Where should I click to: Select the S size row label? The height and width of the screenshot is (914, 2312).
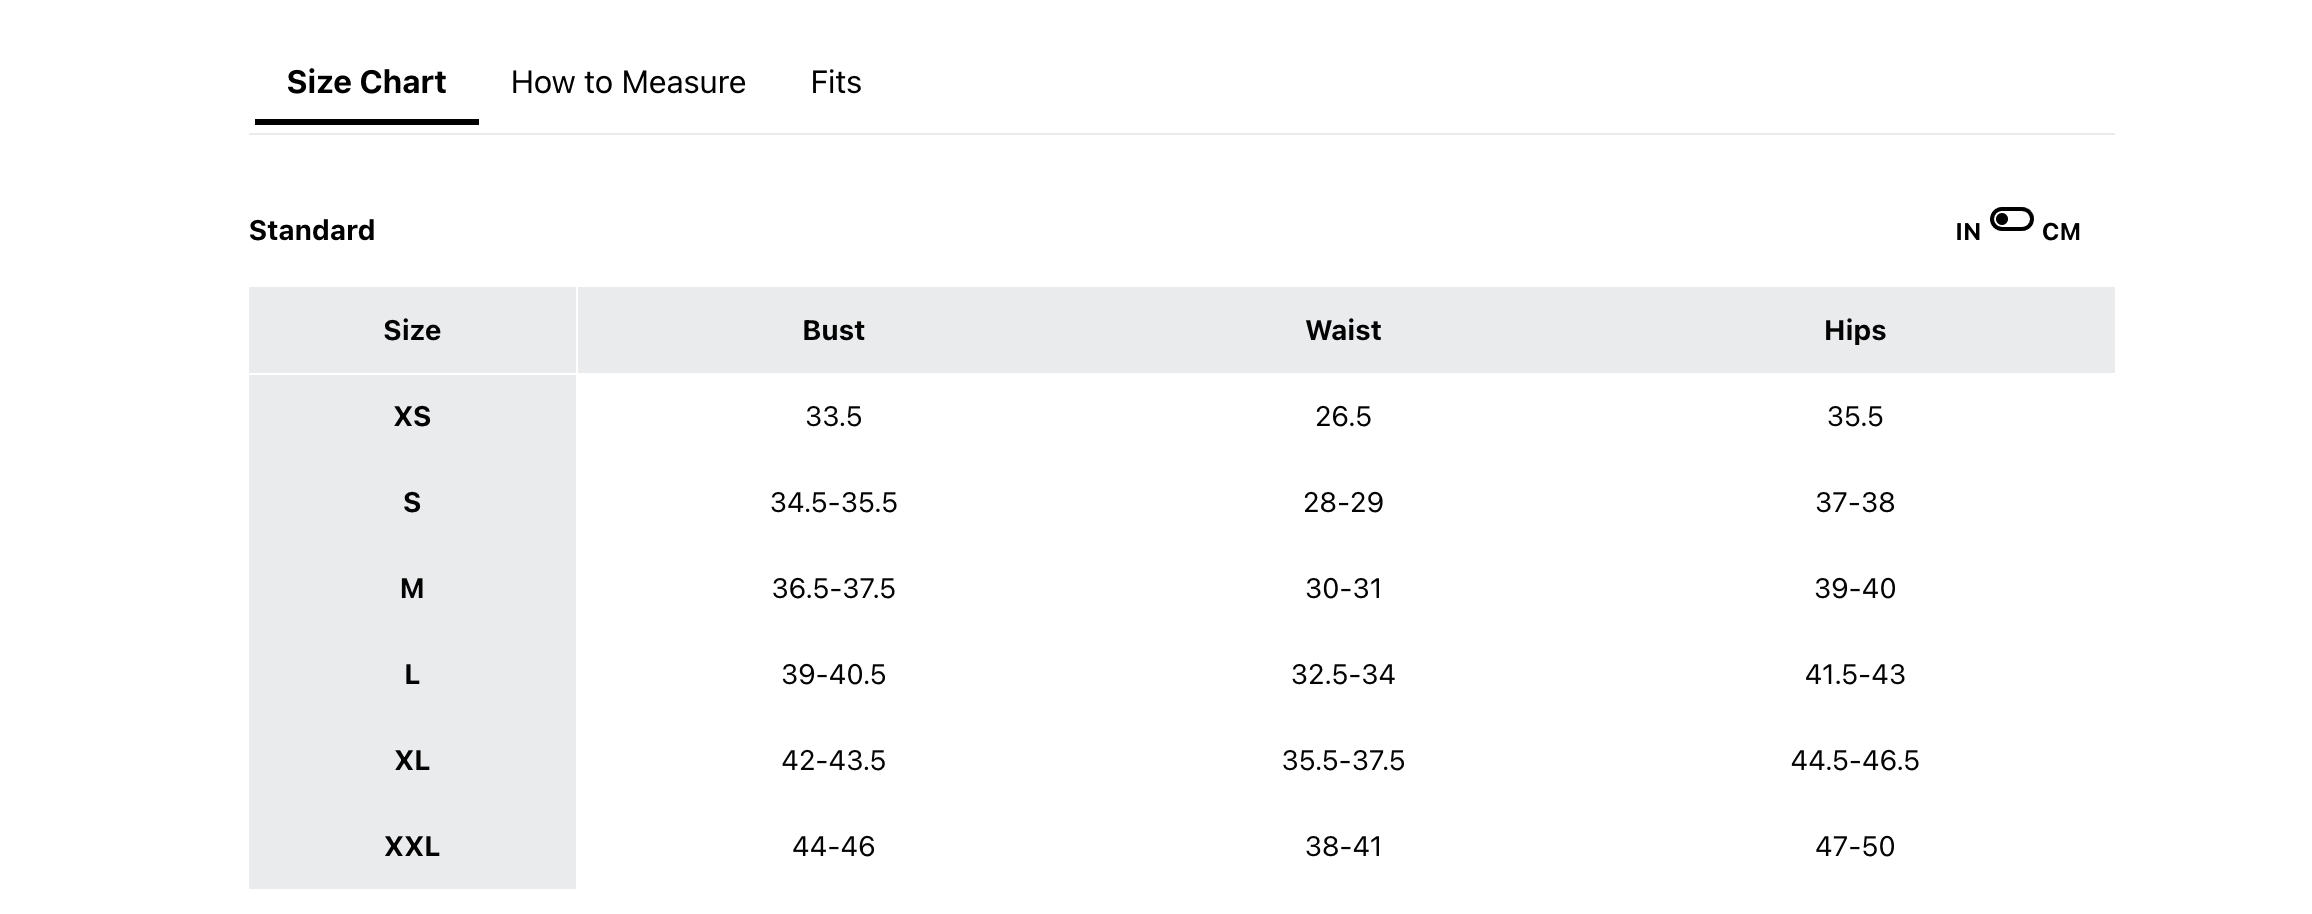click(x=412, y=503)
